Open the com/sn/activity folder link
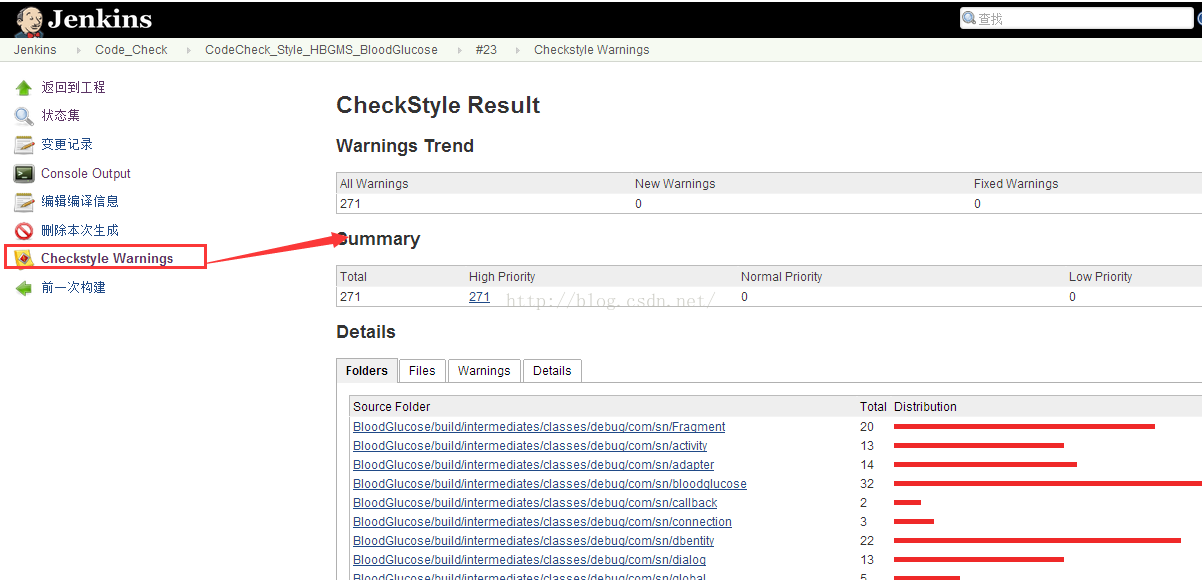This screenshot has height=580, width=1202. (x=530, y=446)
